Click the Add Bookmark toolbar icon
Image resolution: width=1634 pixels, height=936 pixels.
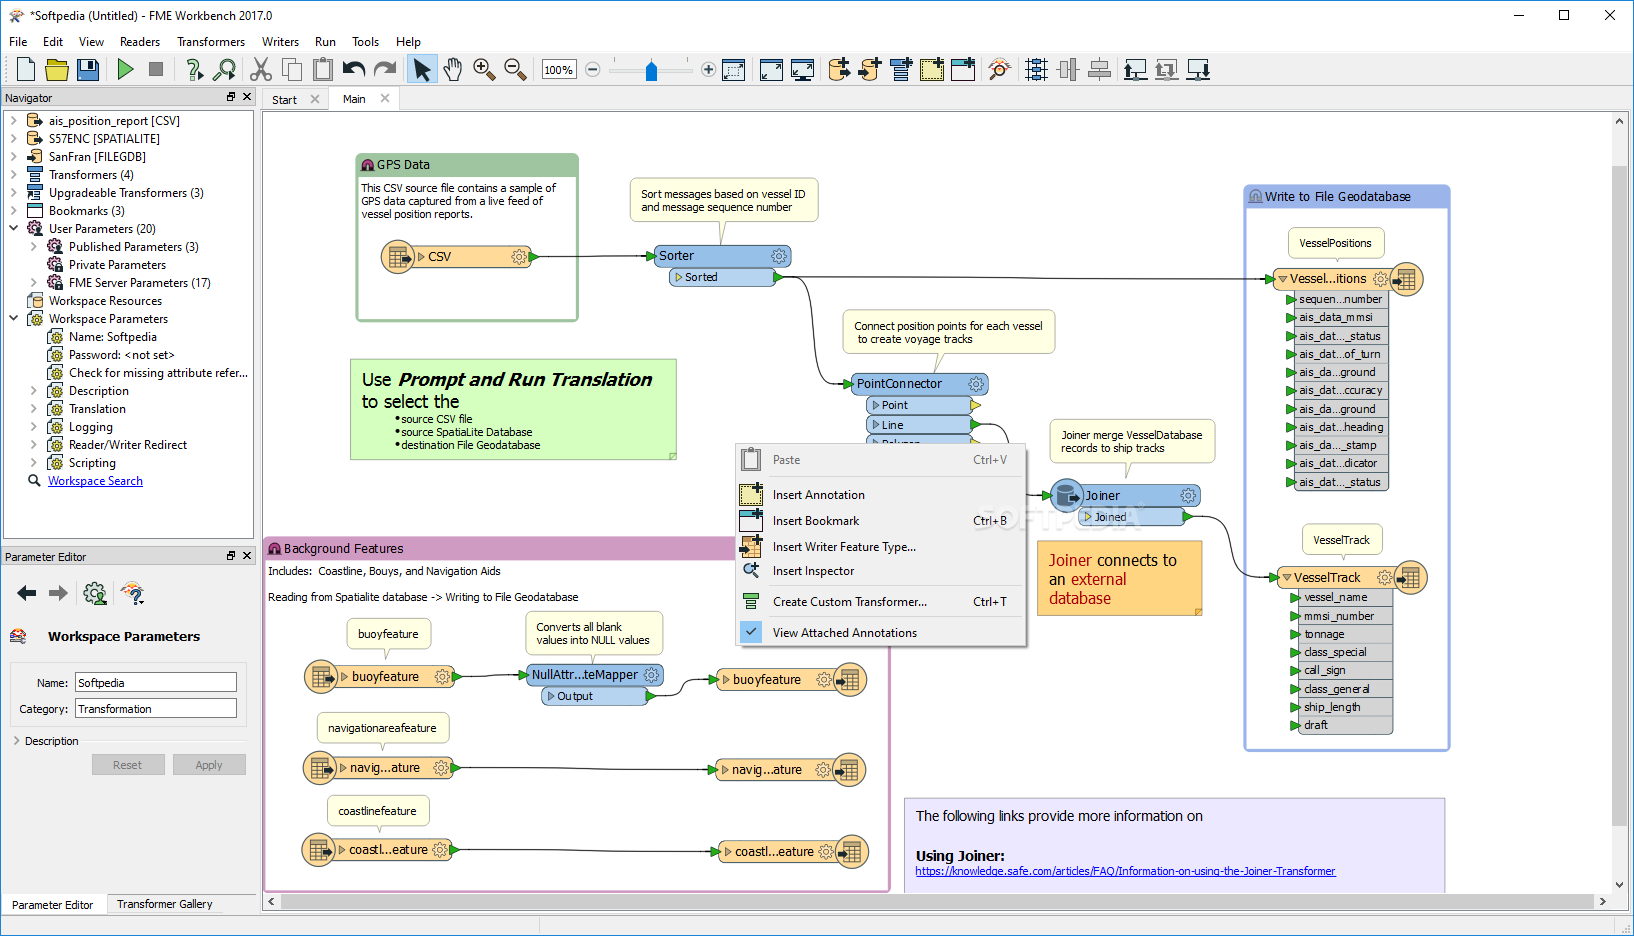963,69
